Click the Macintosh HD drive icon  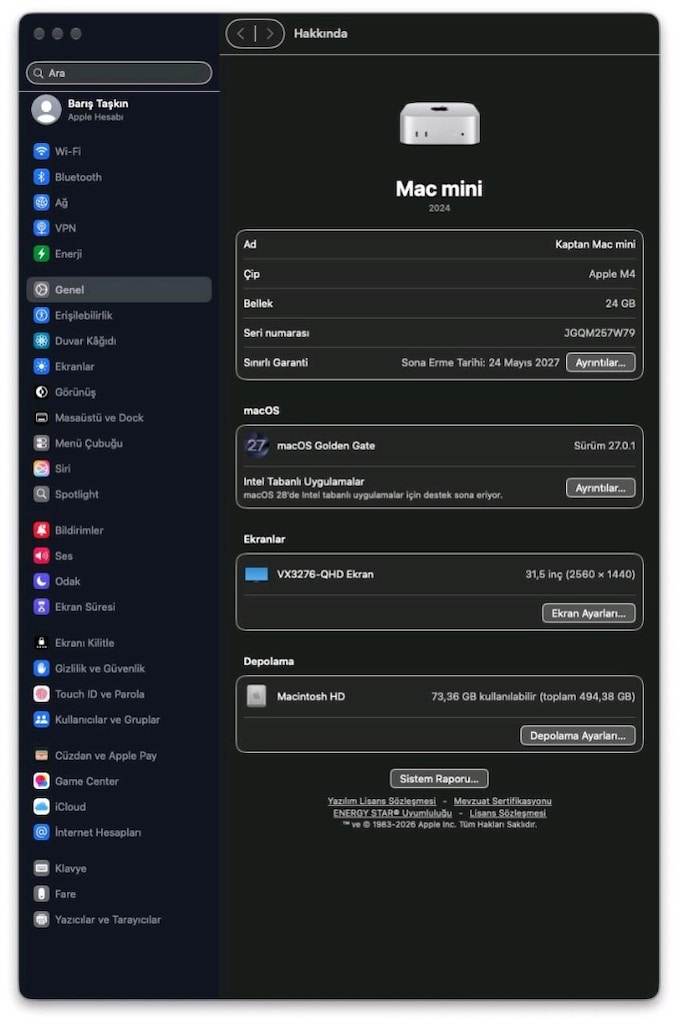(x=256, y=696)
